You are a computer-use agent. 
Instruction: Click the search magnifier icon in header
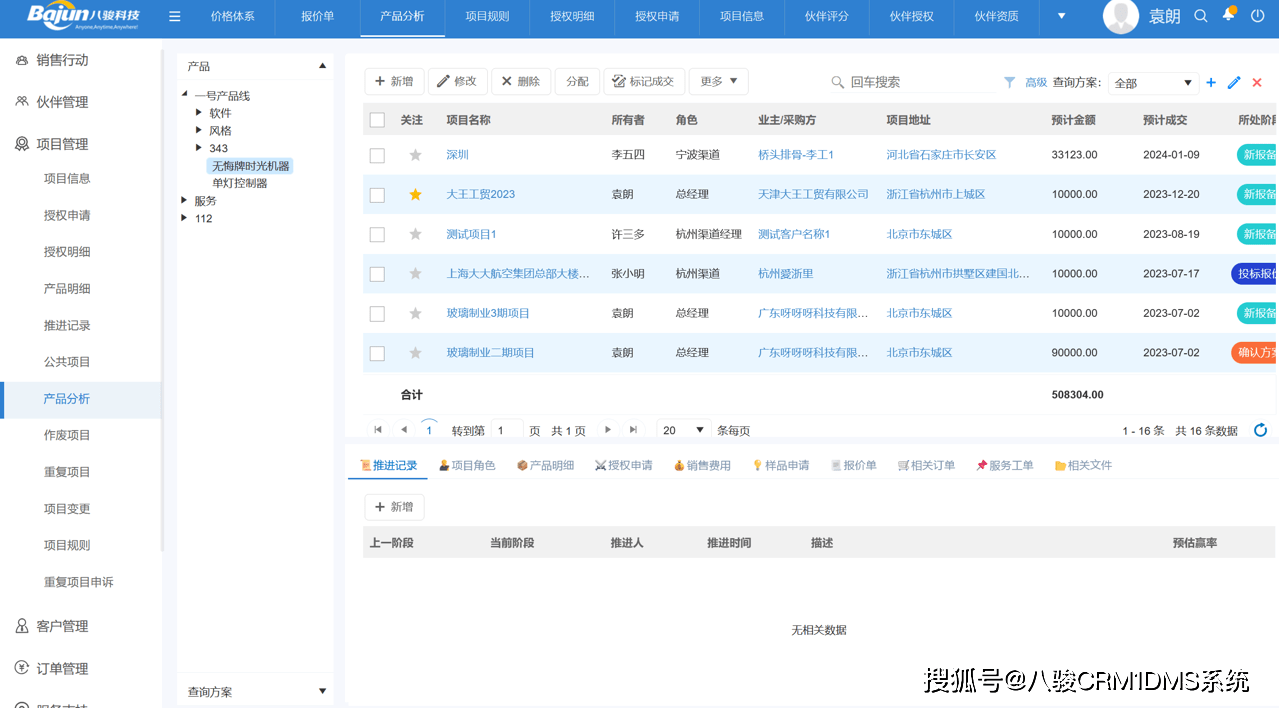coord(1201,17)
